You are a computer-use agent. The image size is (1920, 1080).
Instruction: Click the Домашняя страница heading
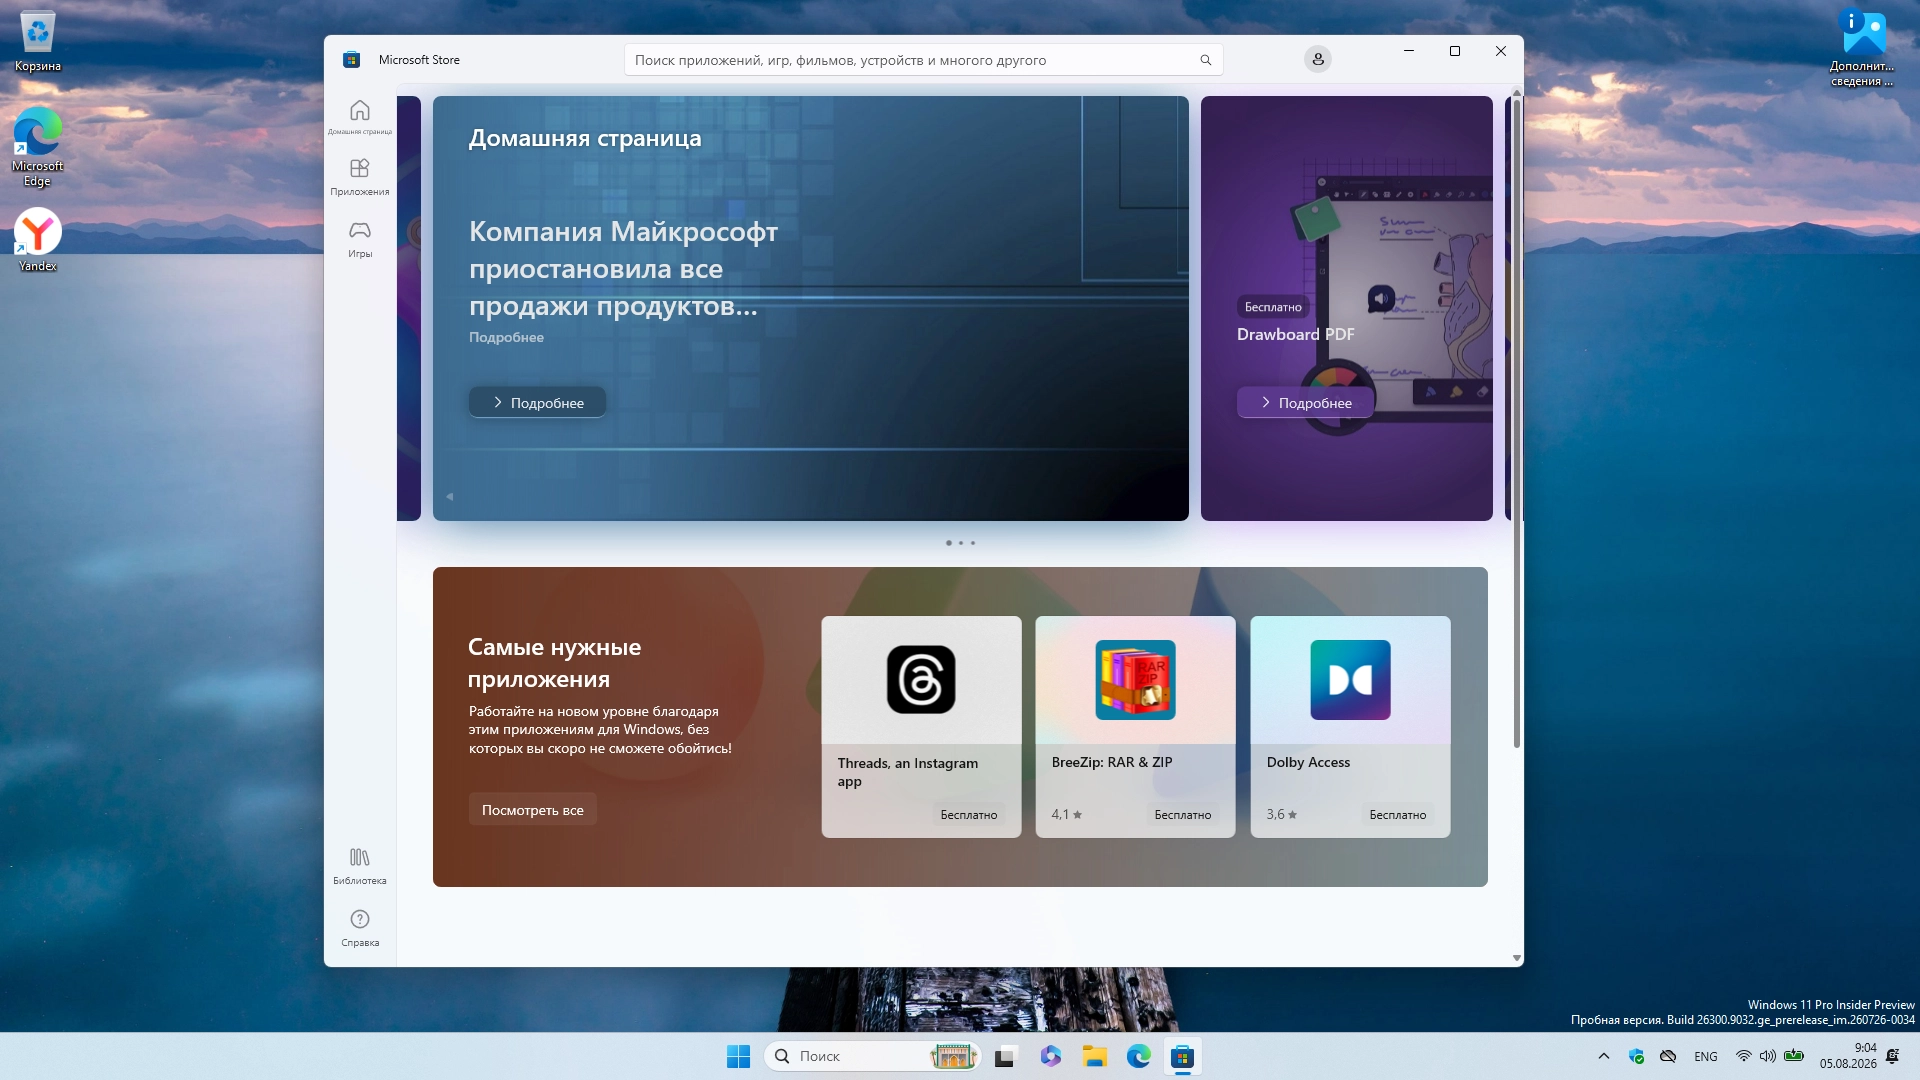[x=585, y=138]
